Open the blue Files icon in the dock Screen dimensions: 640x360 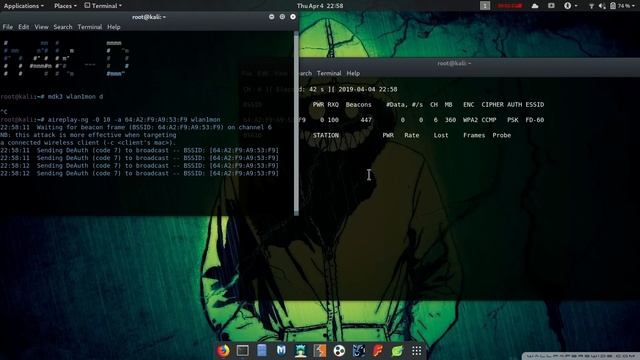coord(262,351)
